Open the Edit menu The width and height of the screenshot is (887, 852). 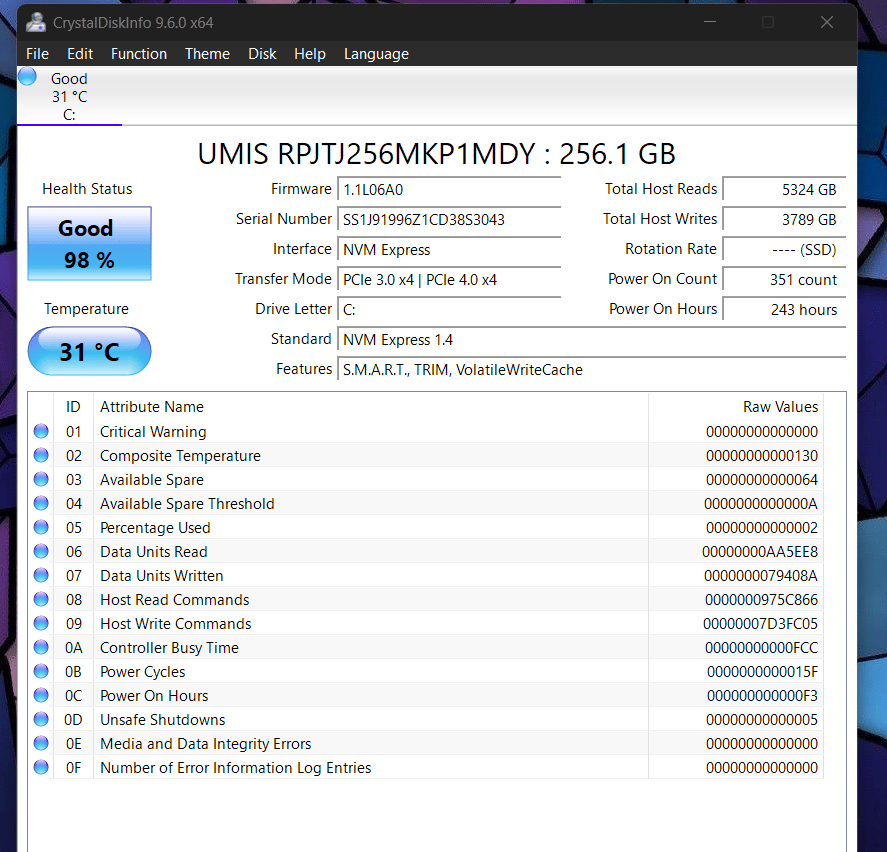[x=80, y=54]
